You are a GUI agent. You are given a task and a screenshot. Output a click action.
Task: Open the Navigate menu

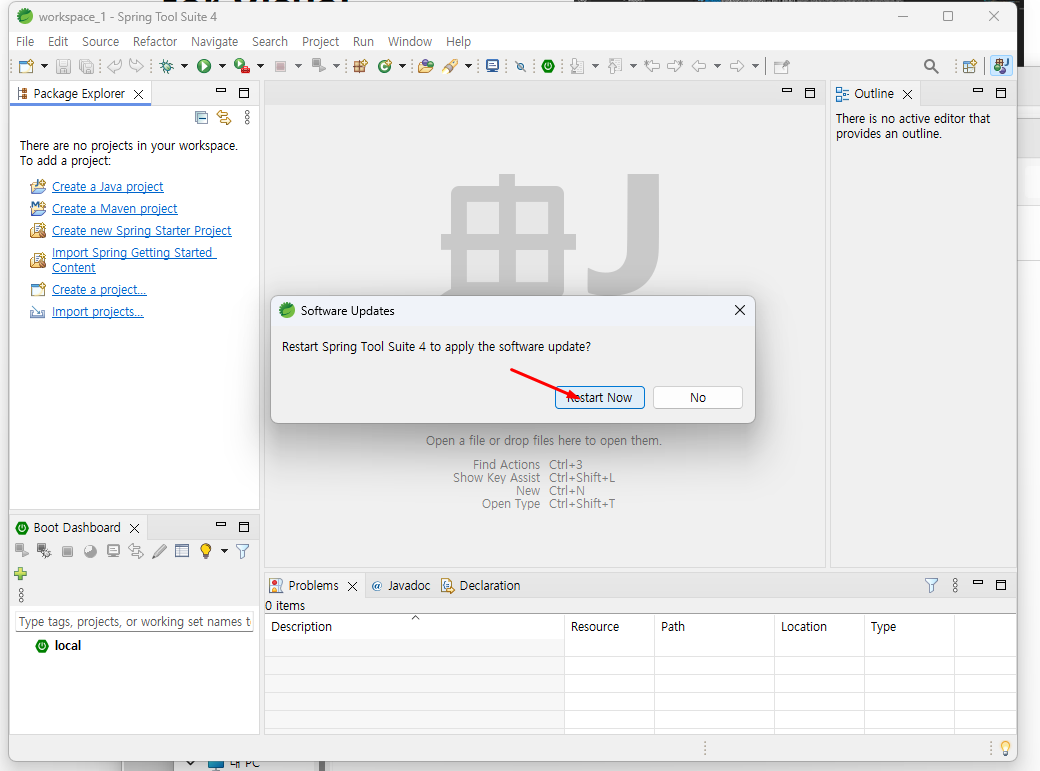click(214, 42)
